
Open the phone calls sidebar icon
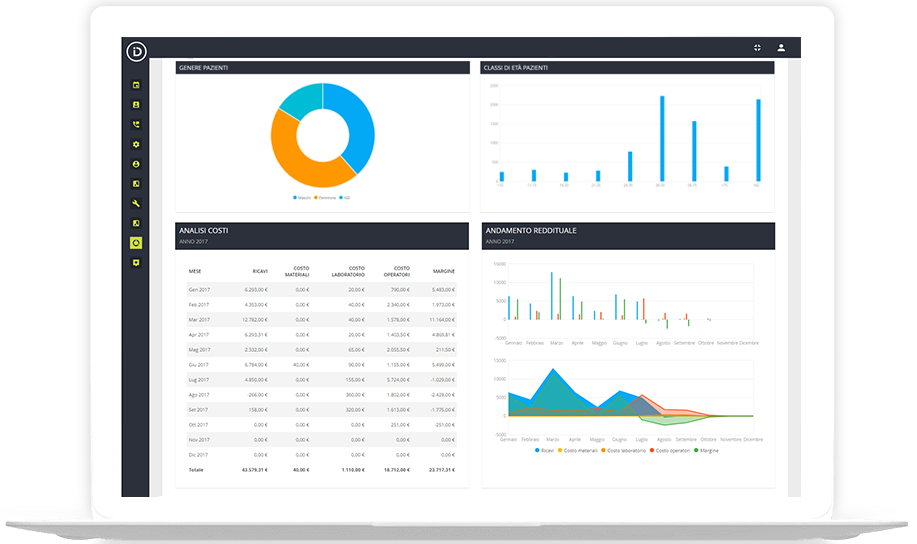[136, 125]
